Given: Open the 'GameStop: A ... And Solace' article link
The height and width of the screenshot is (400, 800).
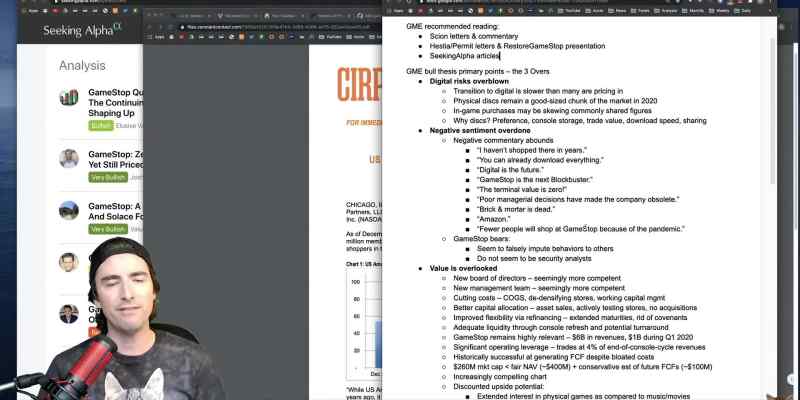Looking at the screenshot, I should click(x=115, y=211).
